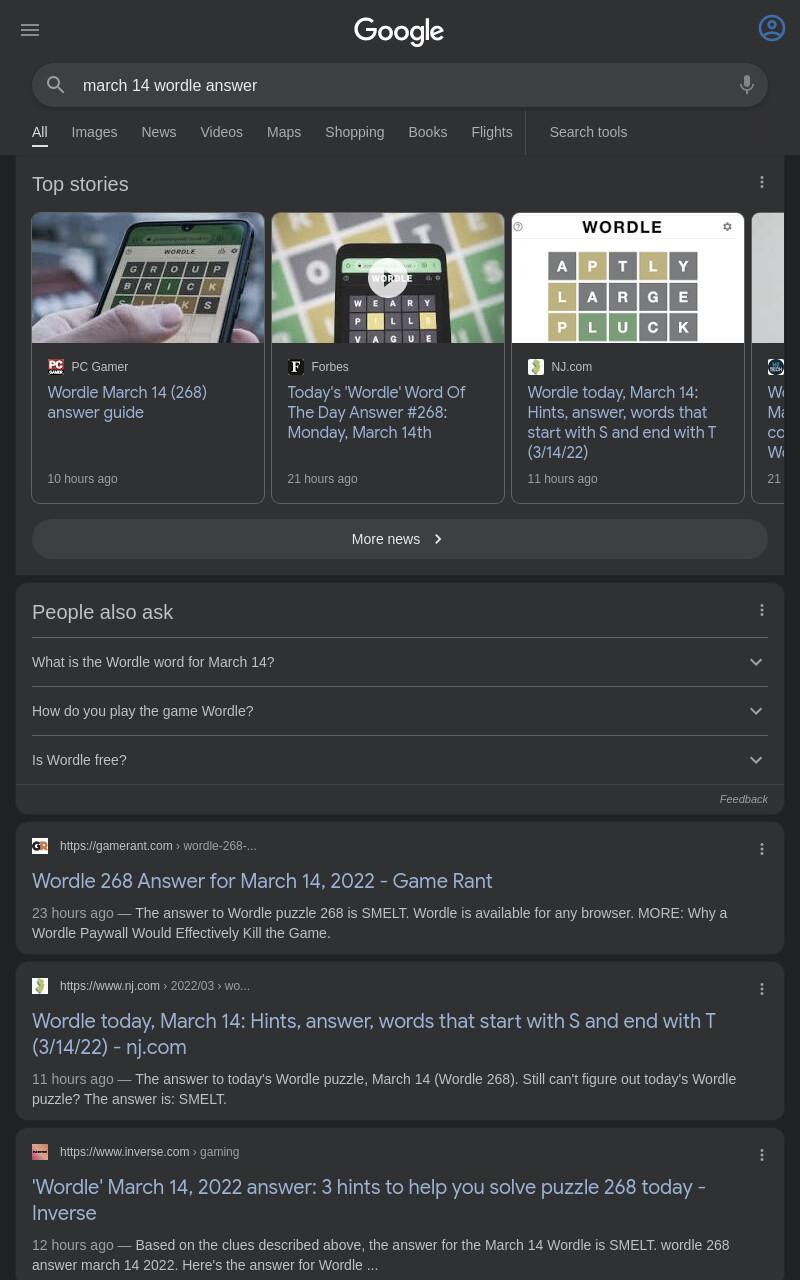Open options for the inverse.com result
Screen dimensions: 800x1280
click(x=762, y=1155)
